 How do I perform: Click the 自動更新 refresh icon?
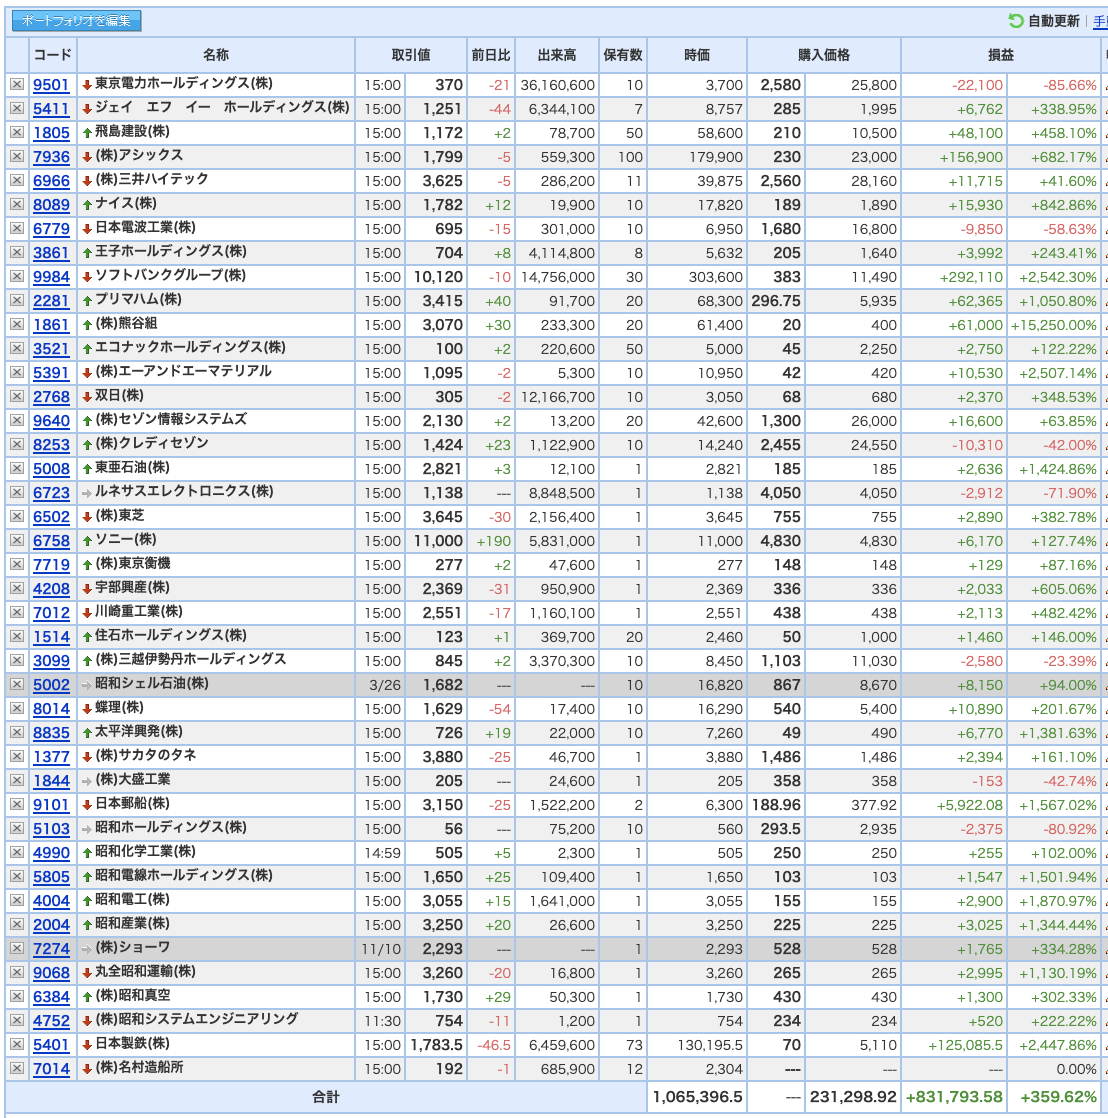[x=1016, y=21]
